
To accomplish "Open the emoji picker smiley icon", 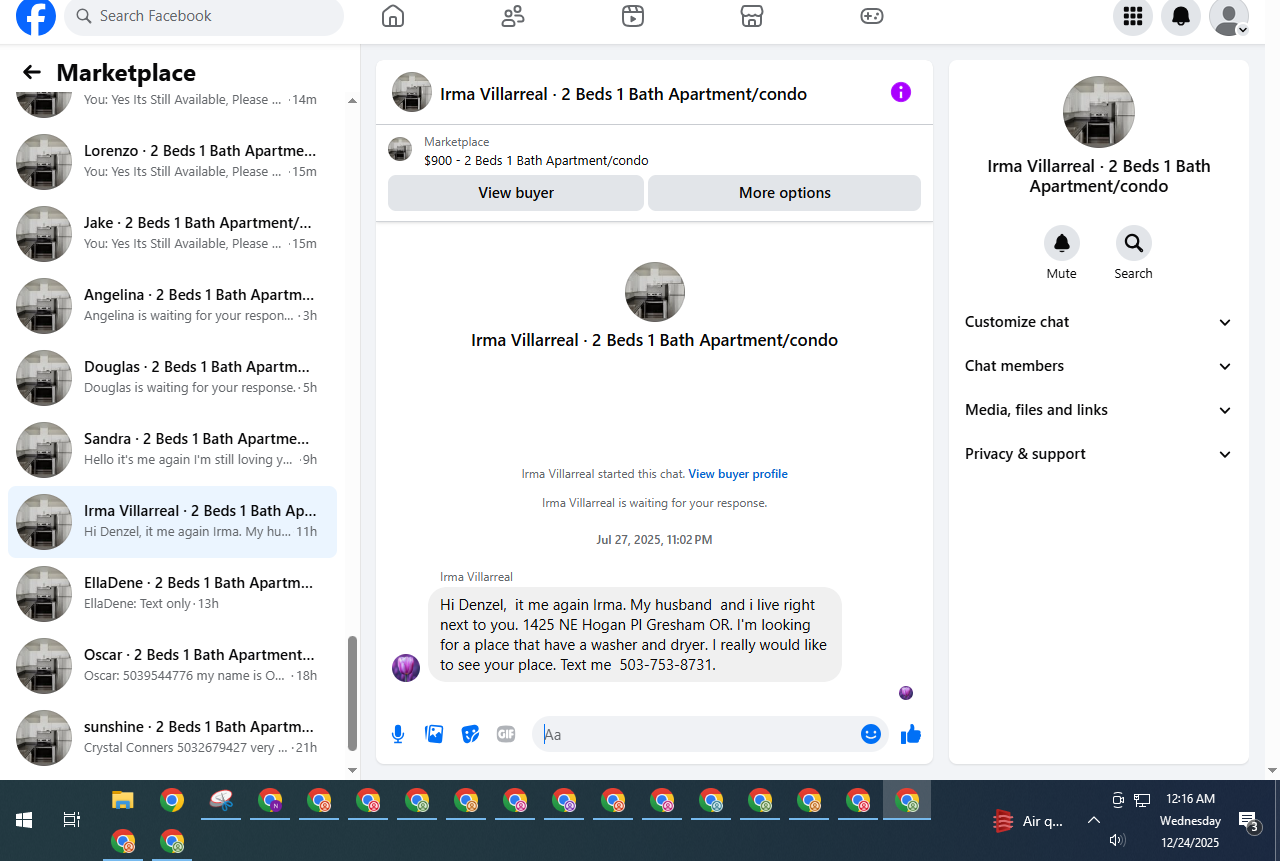I will tap(871, 734).
